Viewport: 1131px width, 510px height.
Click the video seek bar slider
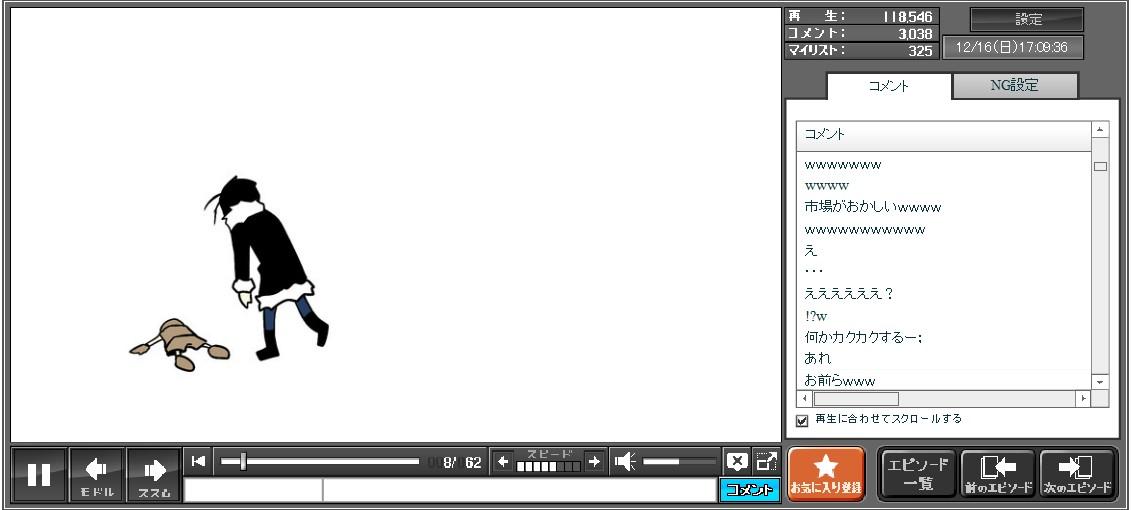(x=243, y=461)
